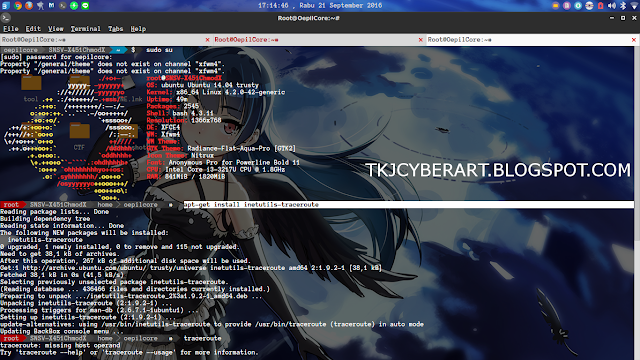Click the purple round tray icon
This screenshot has width=640, height=360.
coord(567,5)
